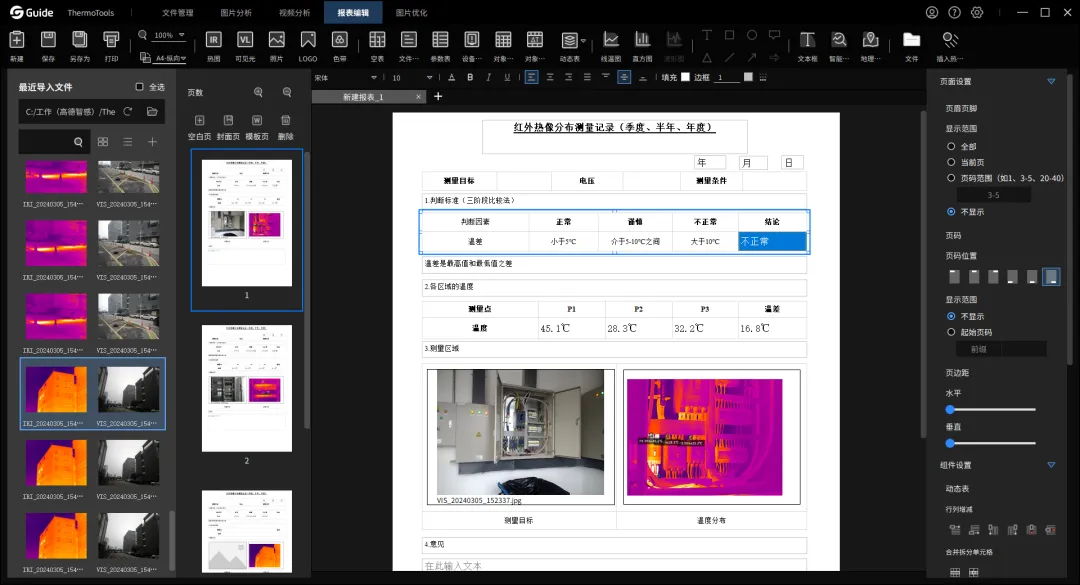
Task: Insert a histogram chart (直方图)
Action: coord(642,46)
